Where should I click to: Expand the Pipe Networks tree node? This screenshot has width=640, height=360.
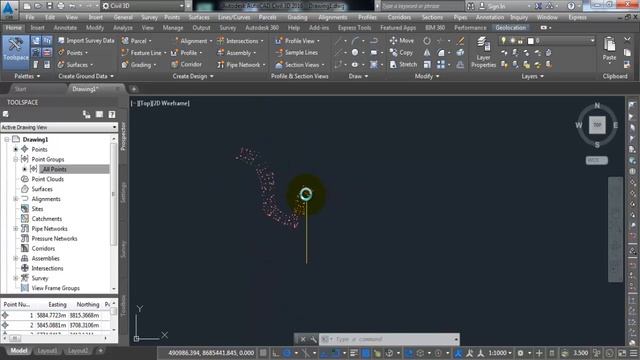(x=16, y=229)
